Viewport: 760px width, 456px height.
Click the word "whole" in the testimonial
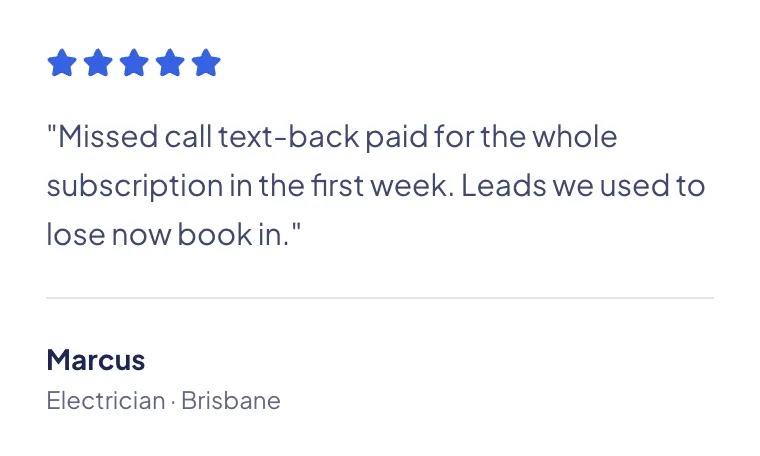coord(575,137)
